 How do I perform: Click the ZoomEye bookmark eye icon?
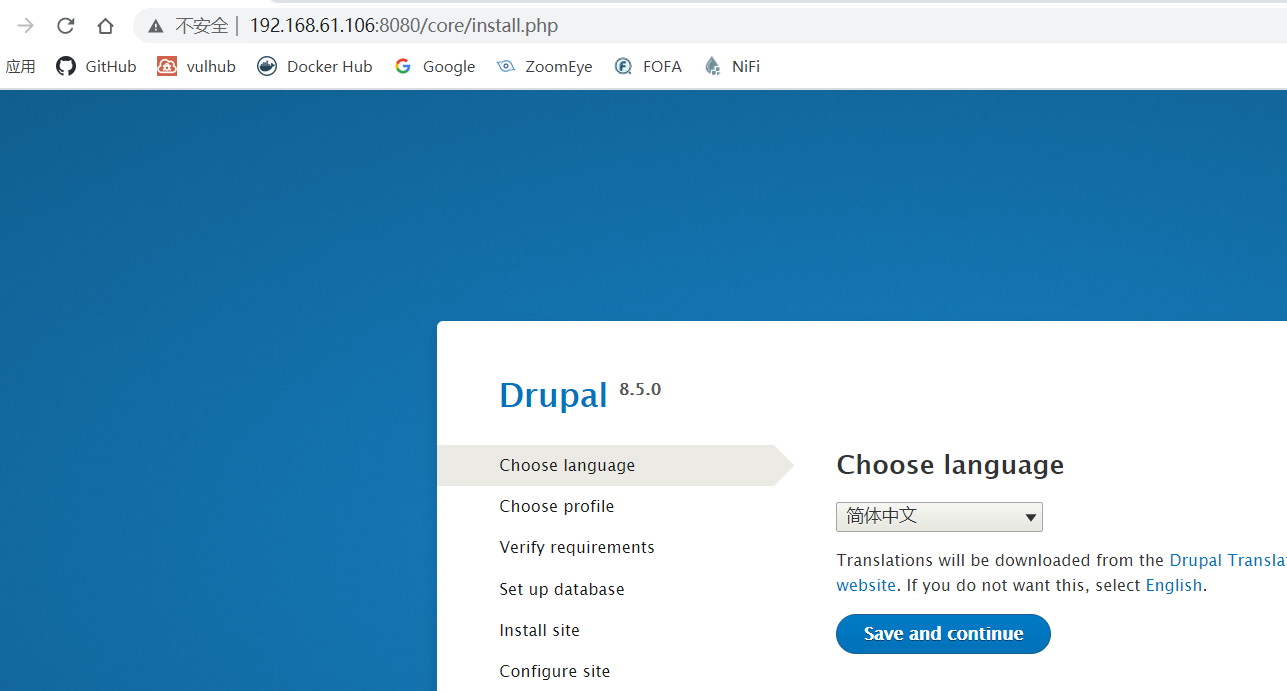click(x=506, y=66)
